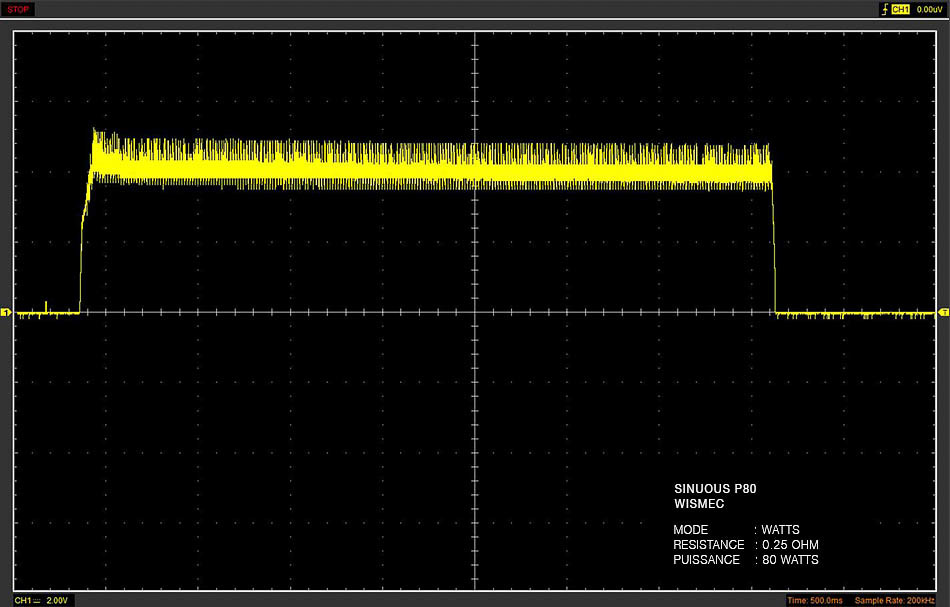The height and width of the screenshot is (607, 950).
Task: Click the red STOP run-state indicator
Action: coord(18,9)
